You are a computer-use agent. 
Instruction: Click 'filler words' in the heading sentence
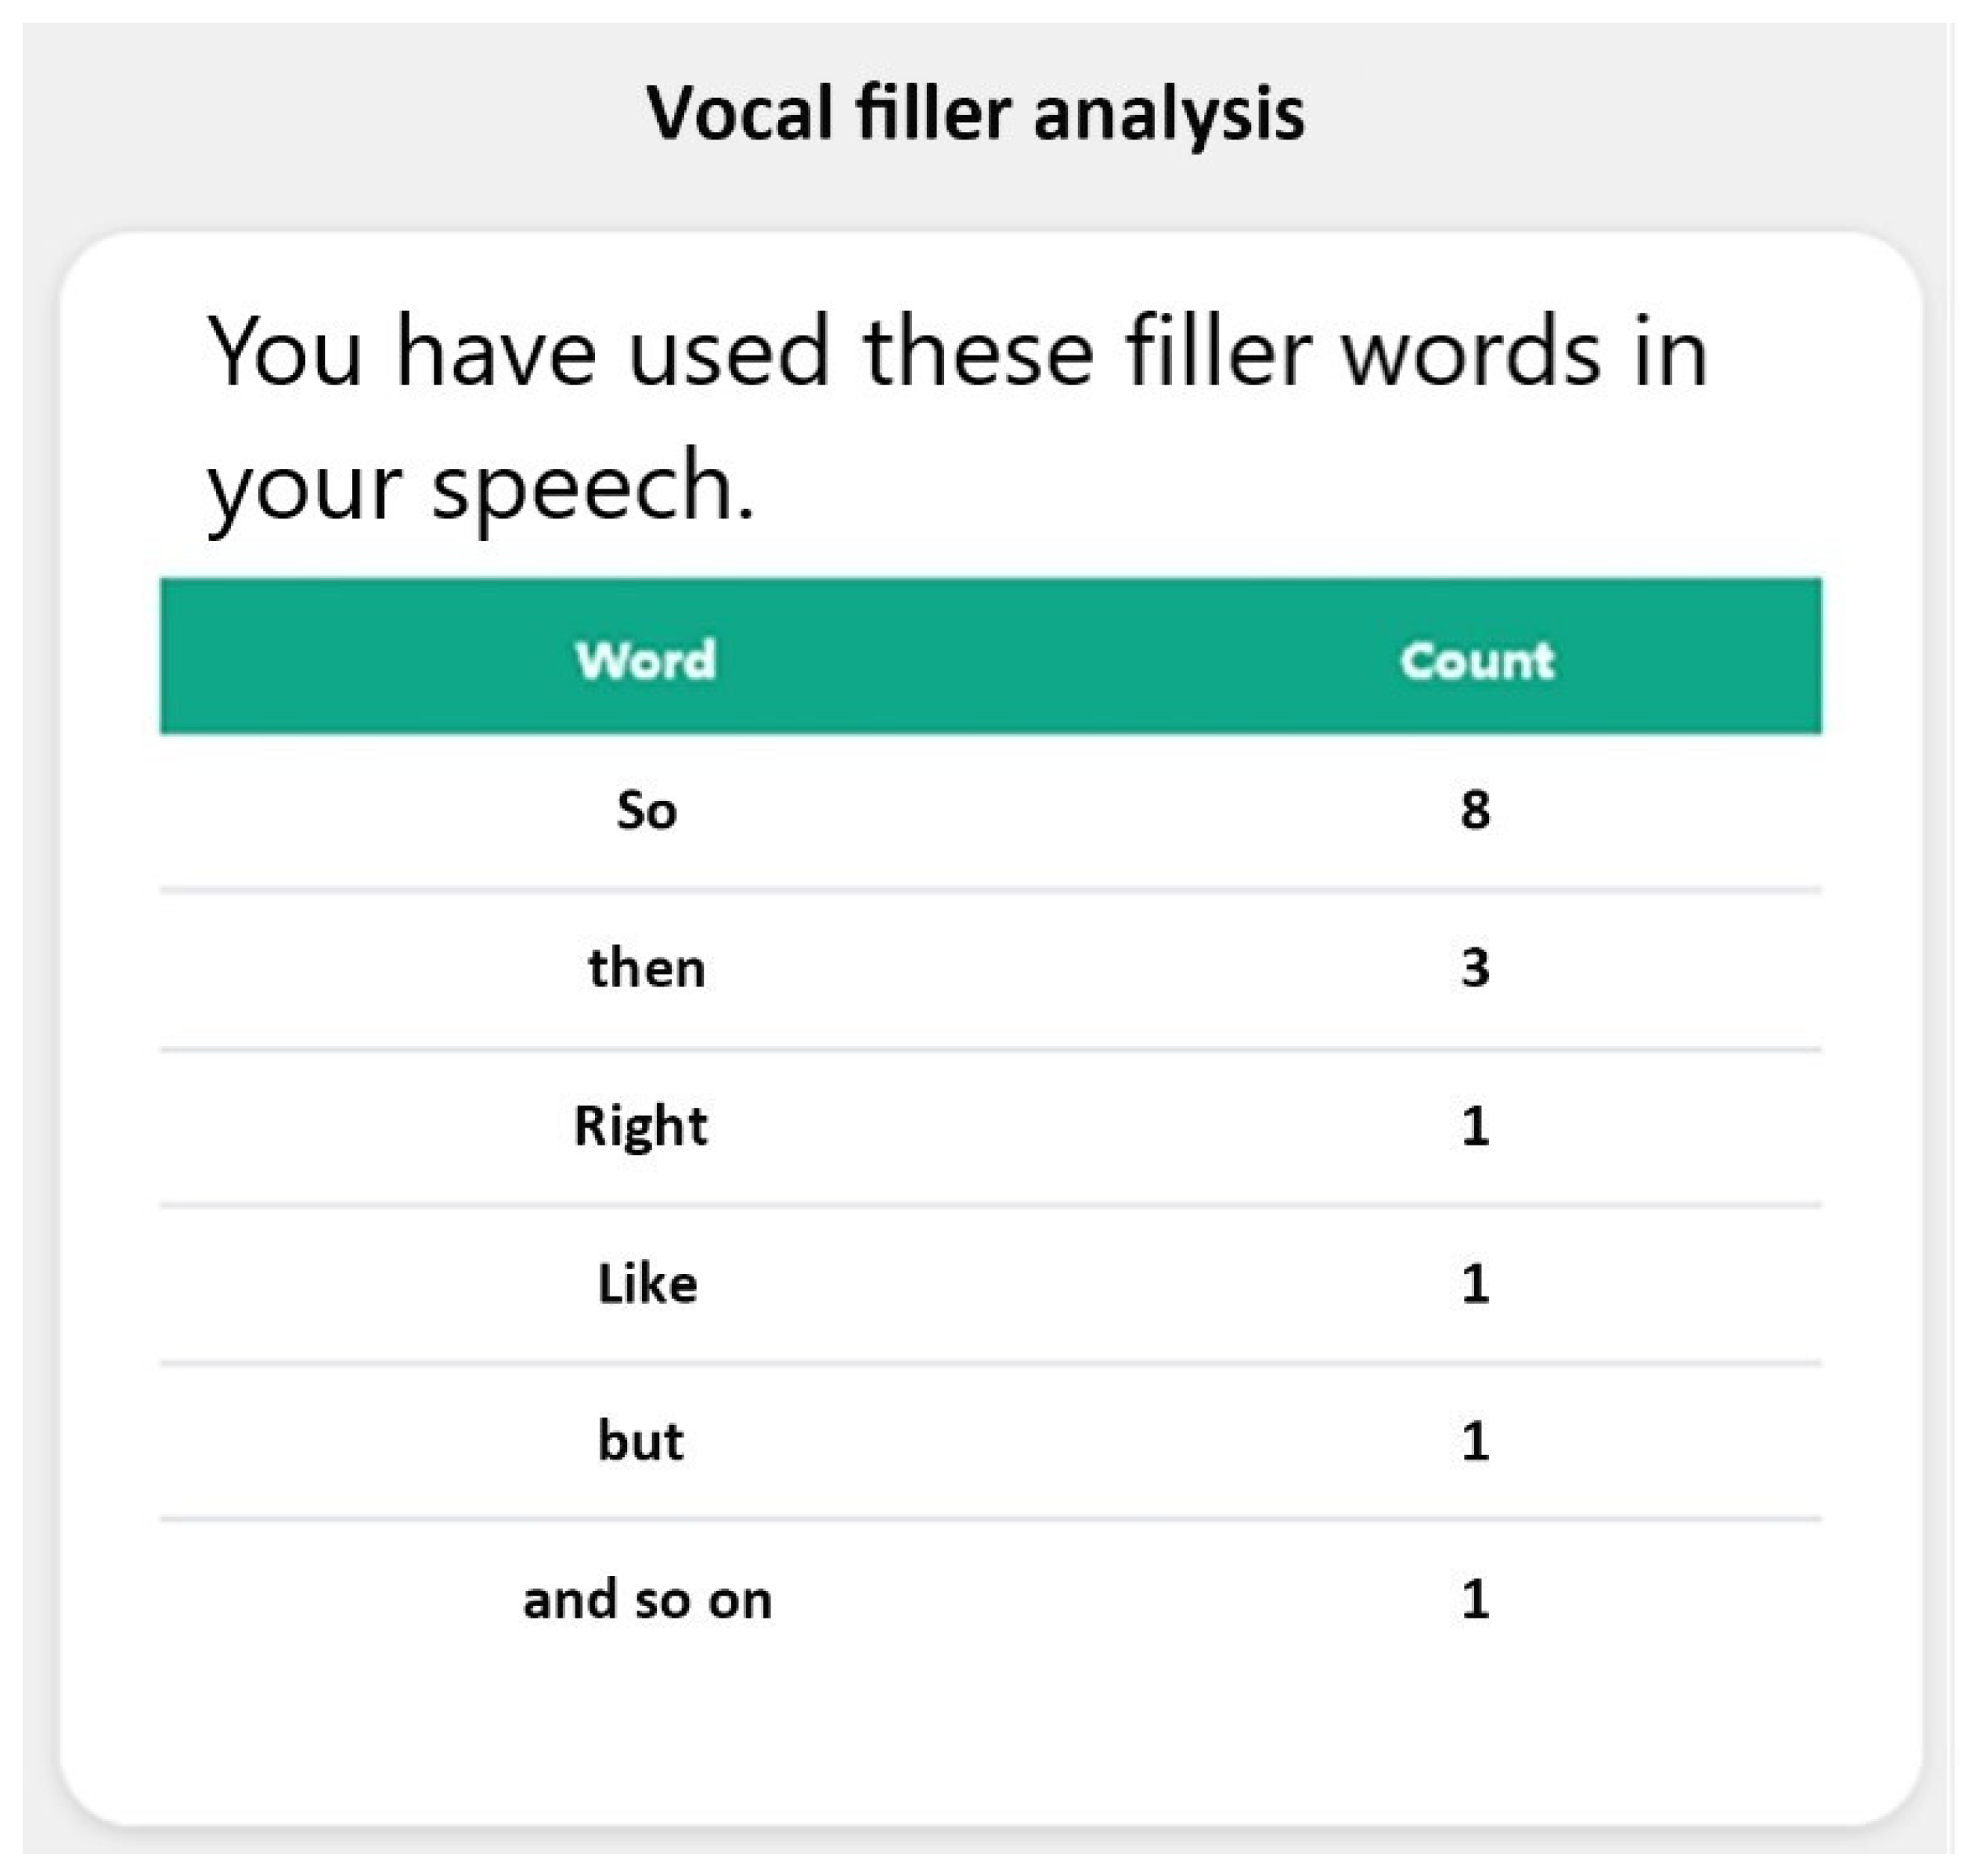click(1362, 352)
